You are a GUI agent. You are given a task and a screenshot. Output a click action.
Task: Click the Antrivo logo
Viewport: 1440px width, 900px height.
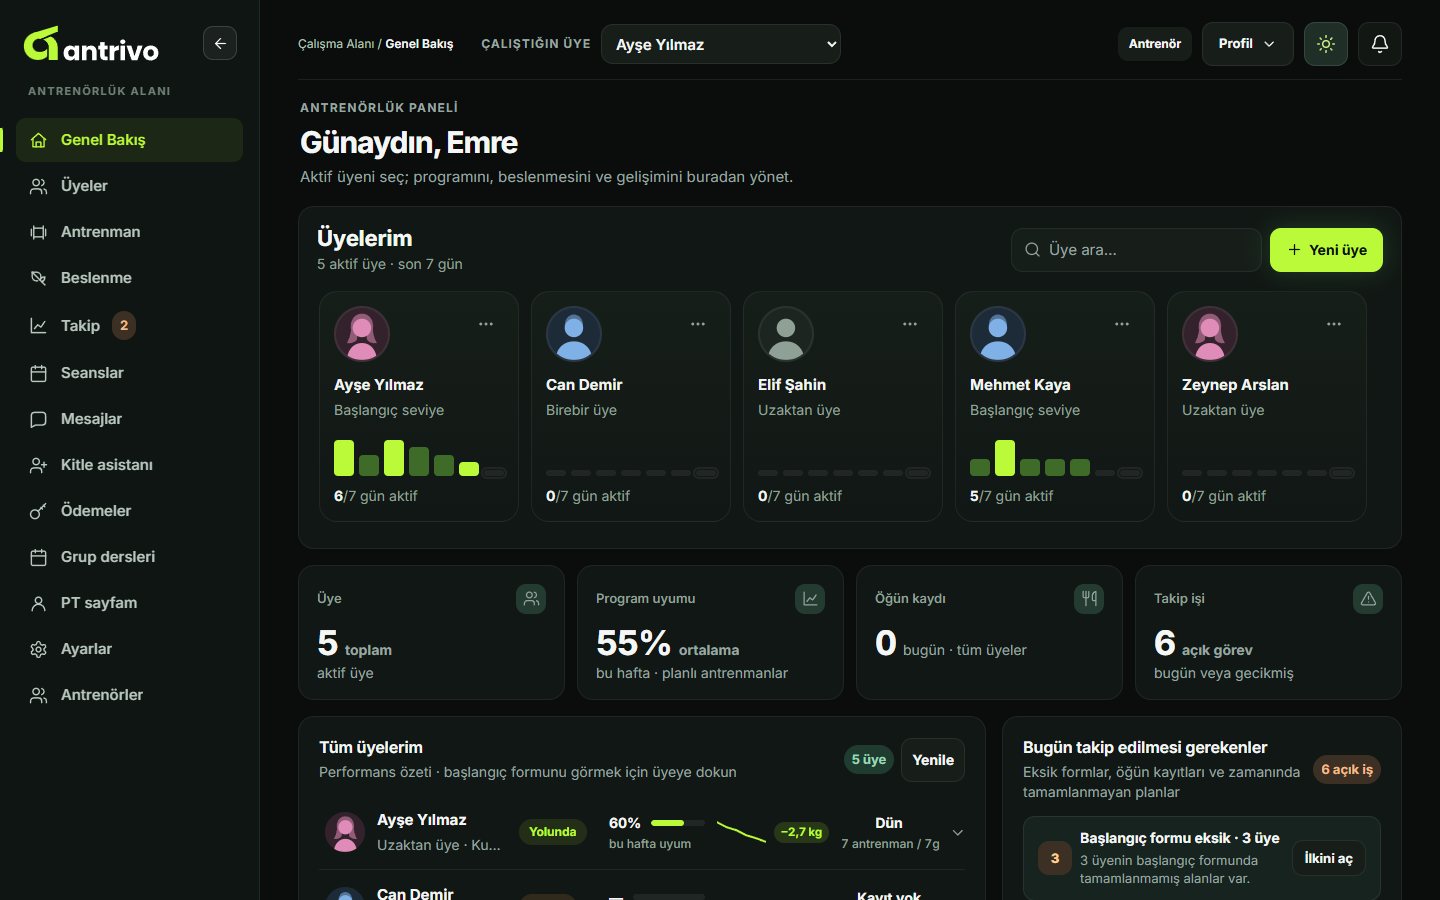tap(91, 45)
